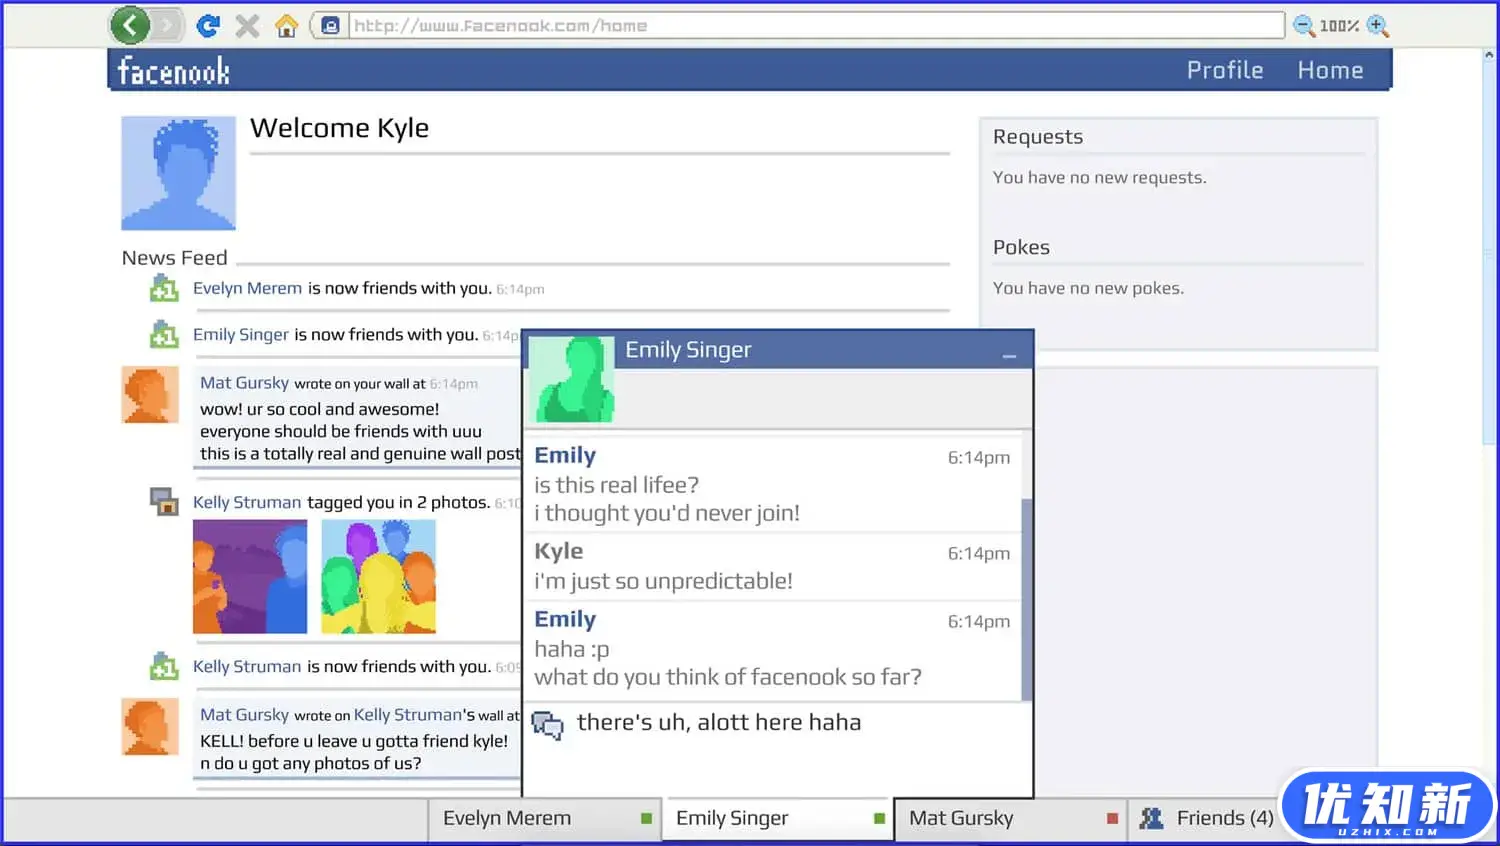Click the 100% zoom level label

[x=1339, y=26]
